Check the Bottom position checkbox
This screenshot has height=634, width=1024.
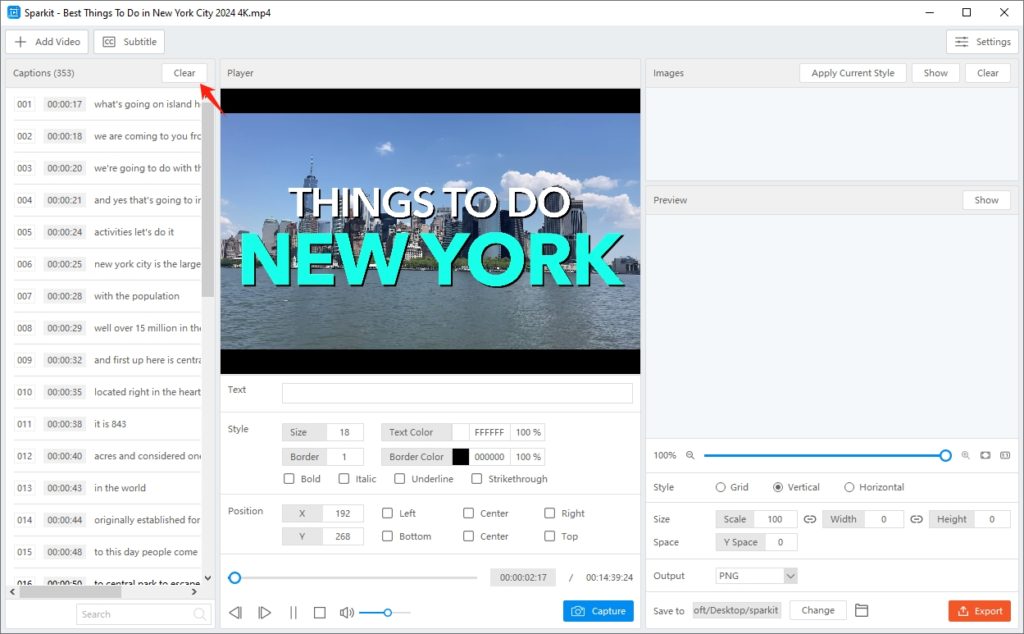(x=387, y=536)
